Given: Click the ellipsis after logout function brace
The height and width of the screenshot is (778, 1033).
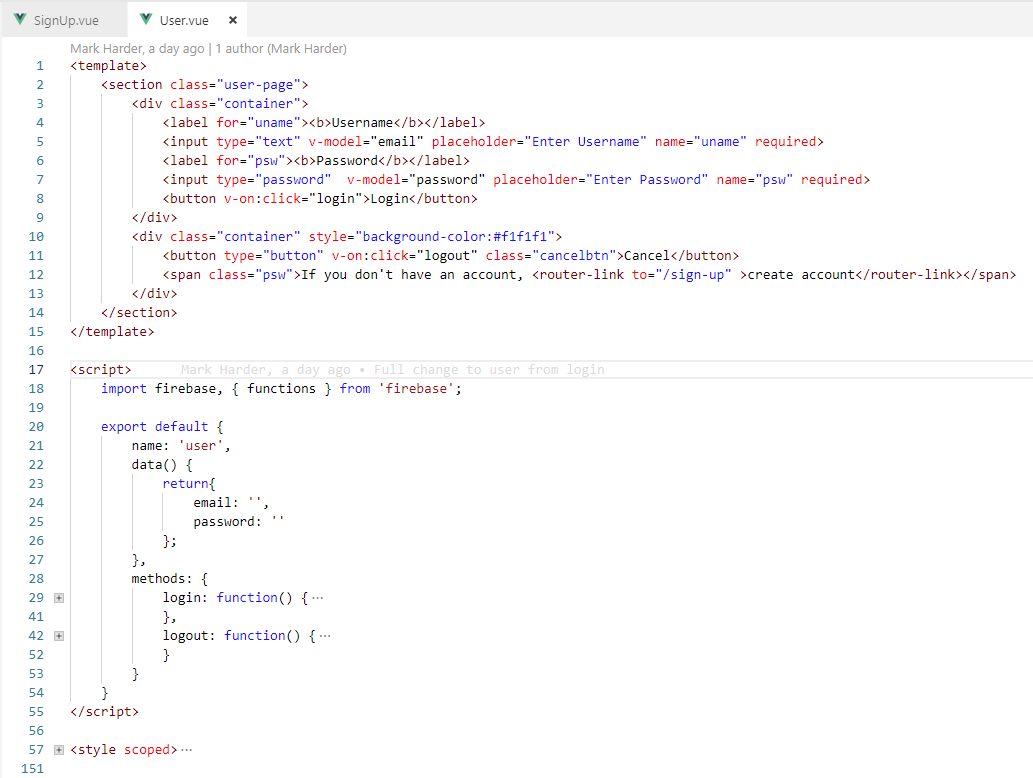Looking at the screenshot, I should 325,636.
